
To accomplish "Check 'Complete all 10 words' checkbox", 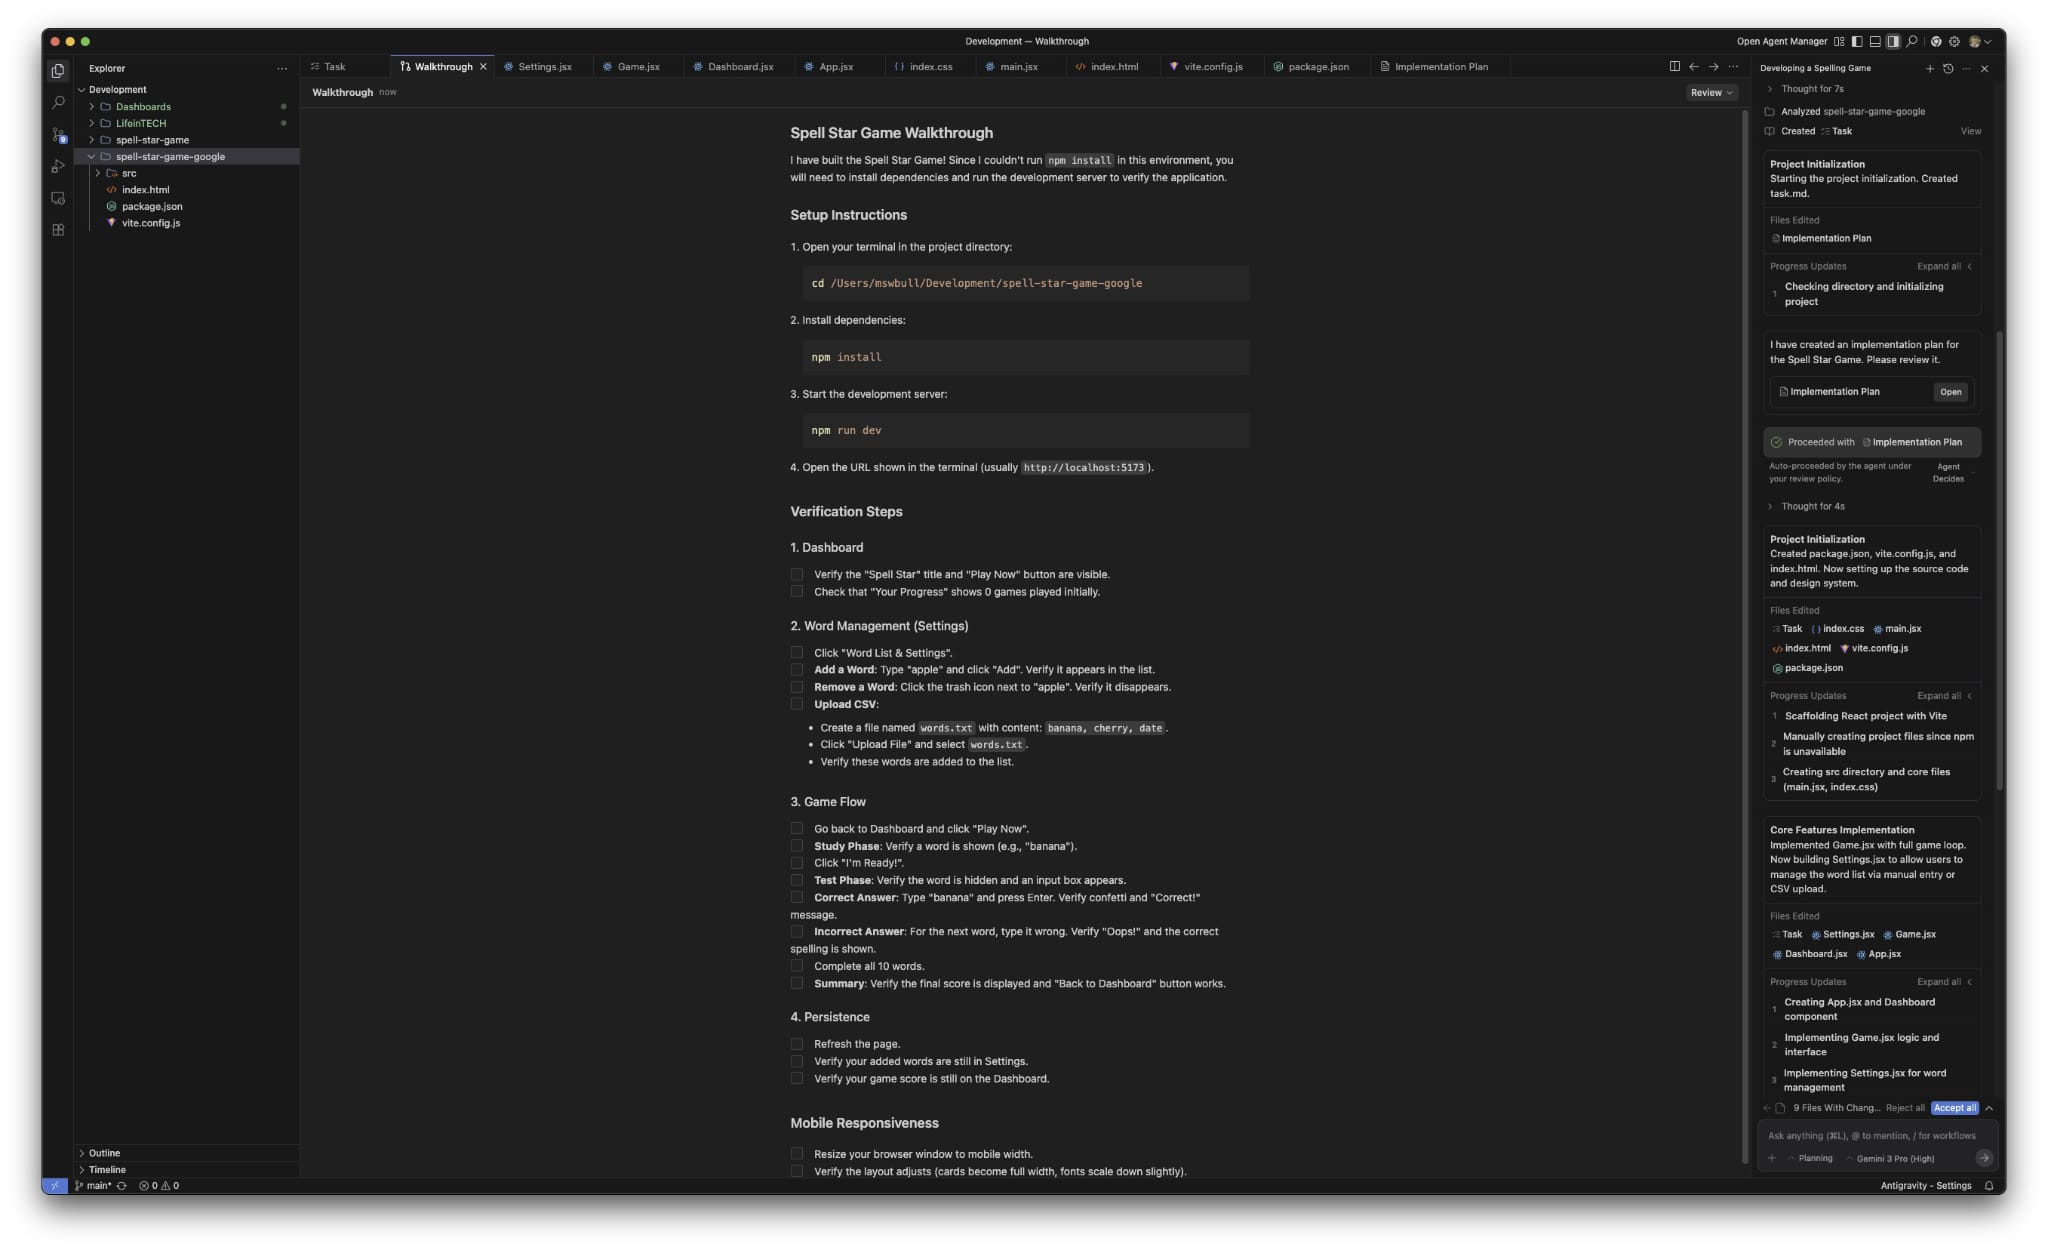I will (797, 966).
